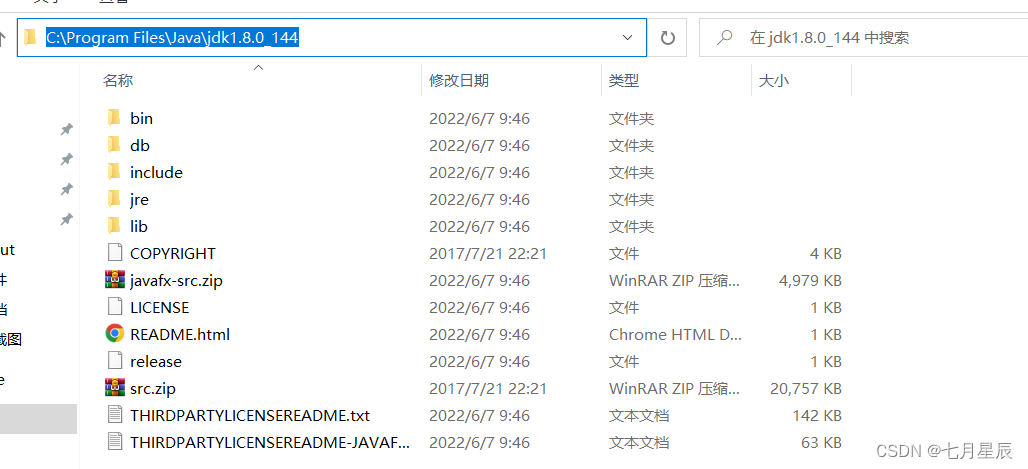Click the THIRDPARTYLICENSEREADME.txt document icon
The image size is (1028, 469).
click(x=115, y=415)
